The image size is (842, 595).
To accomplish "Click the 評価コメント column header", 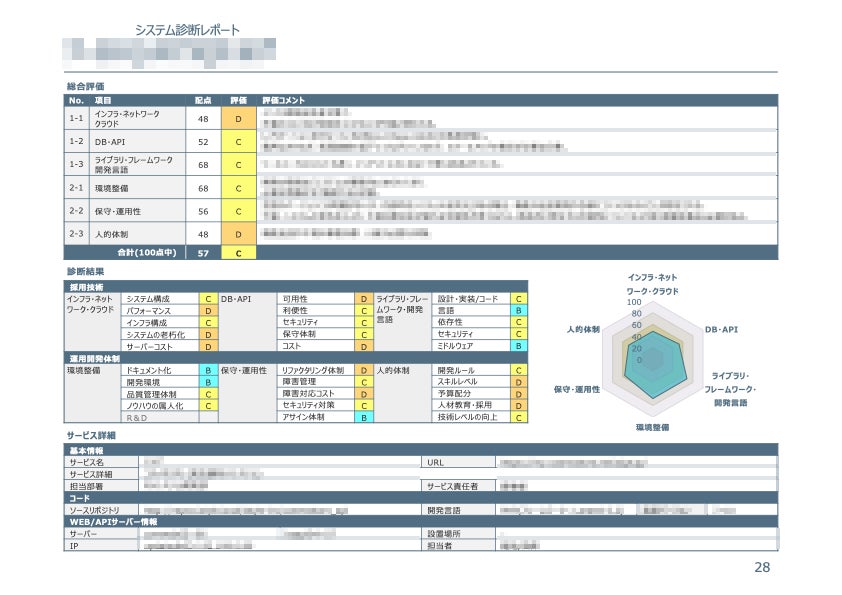I will tap(284, 100).
